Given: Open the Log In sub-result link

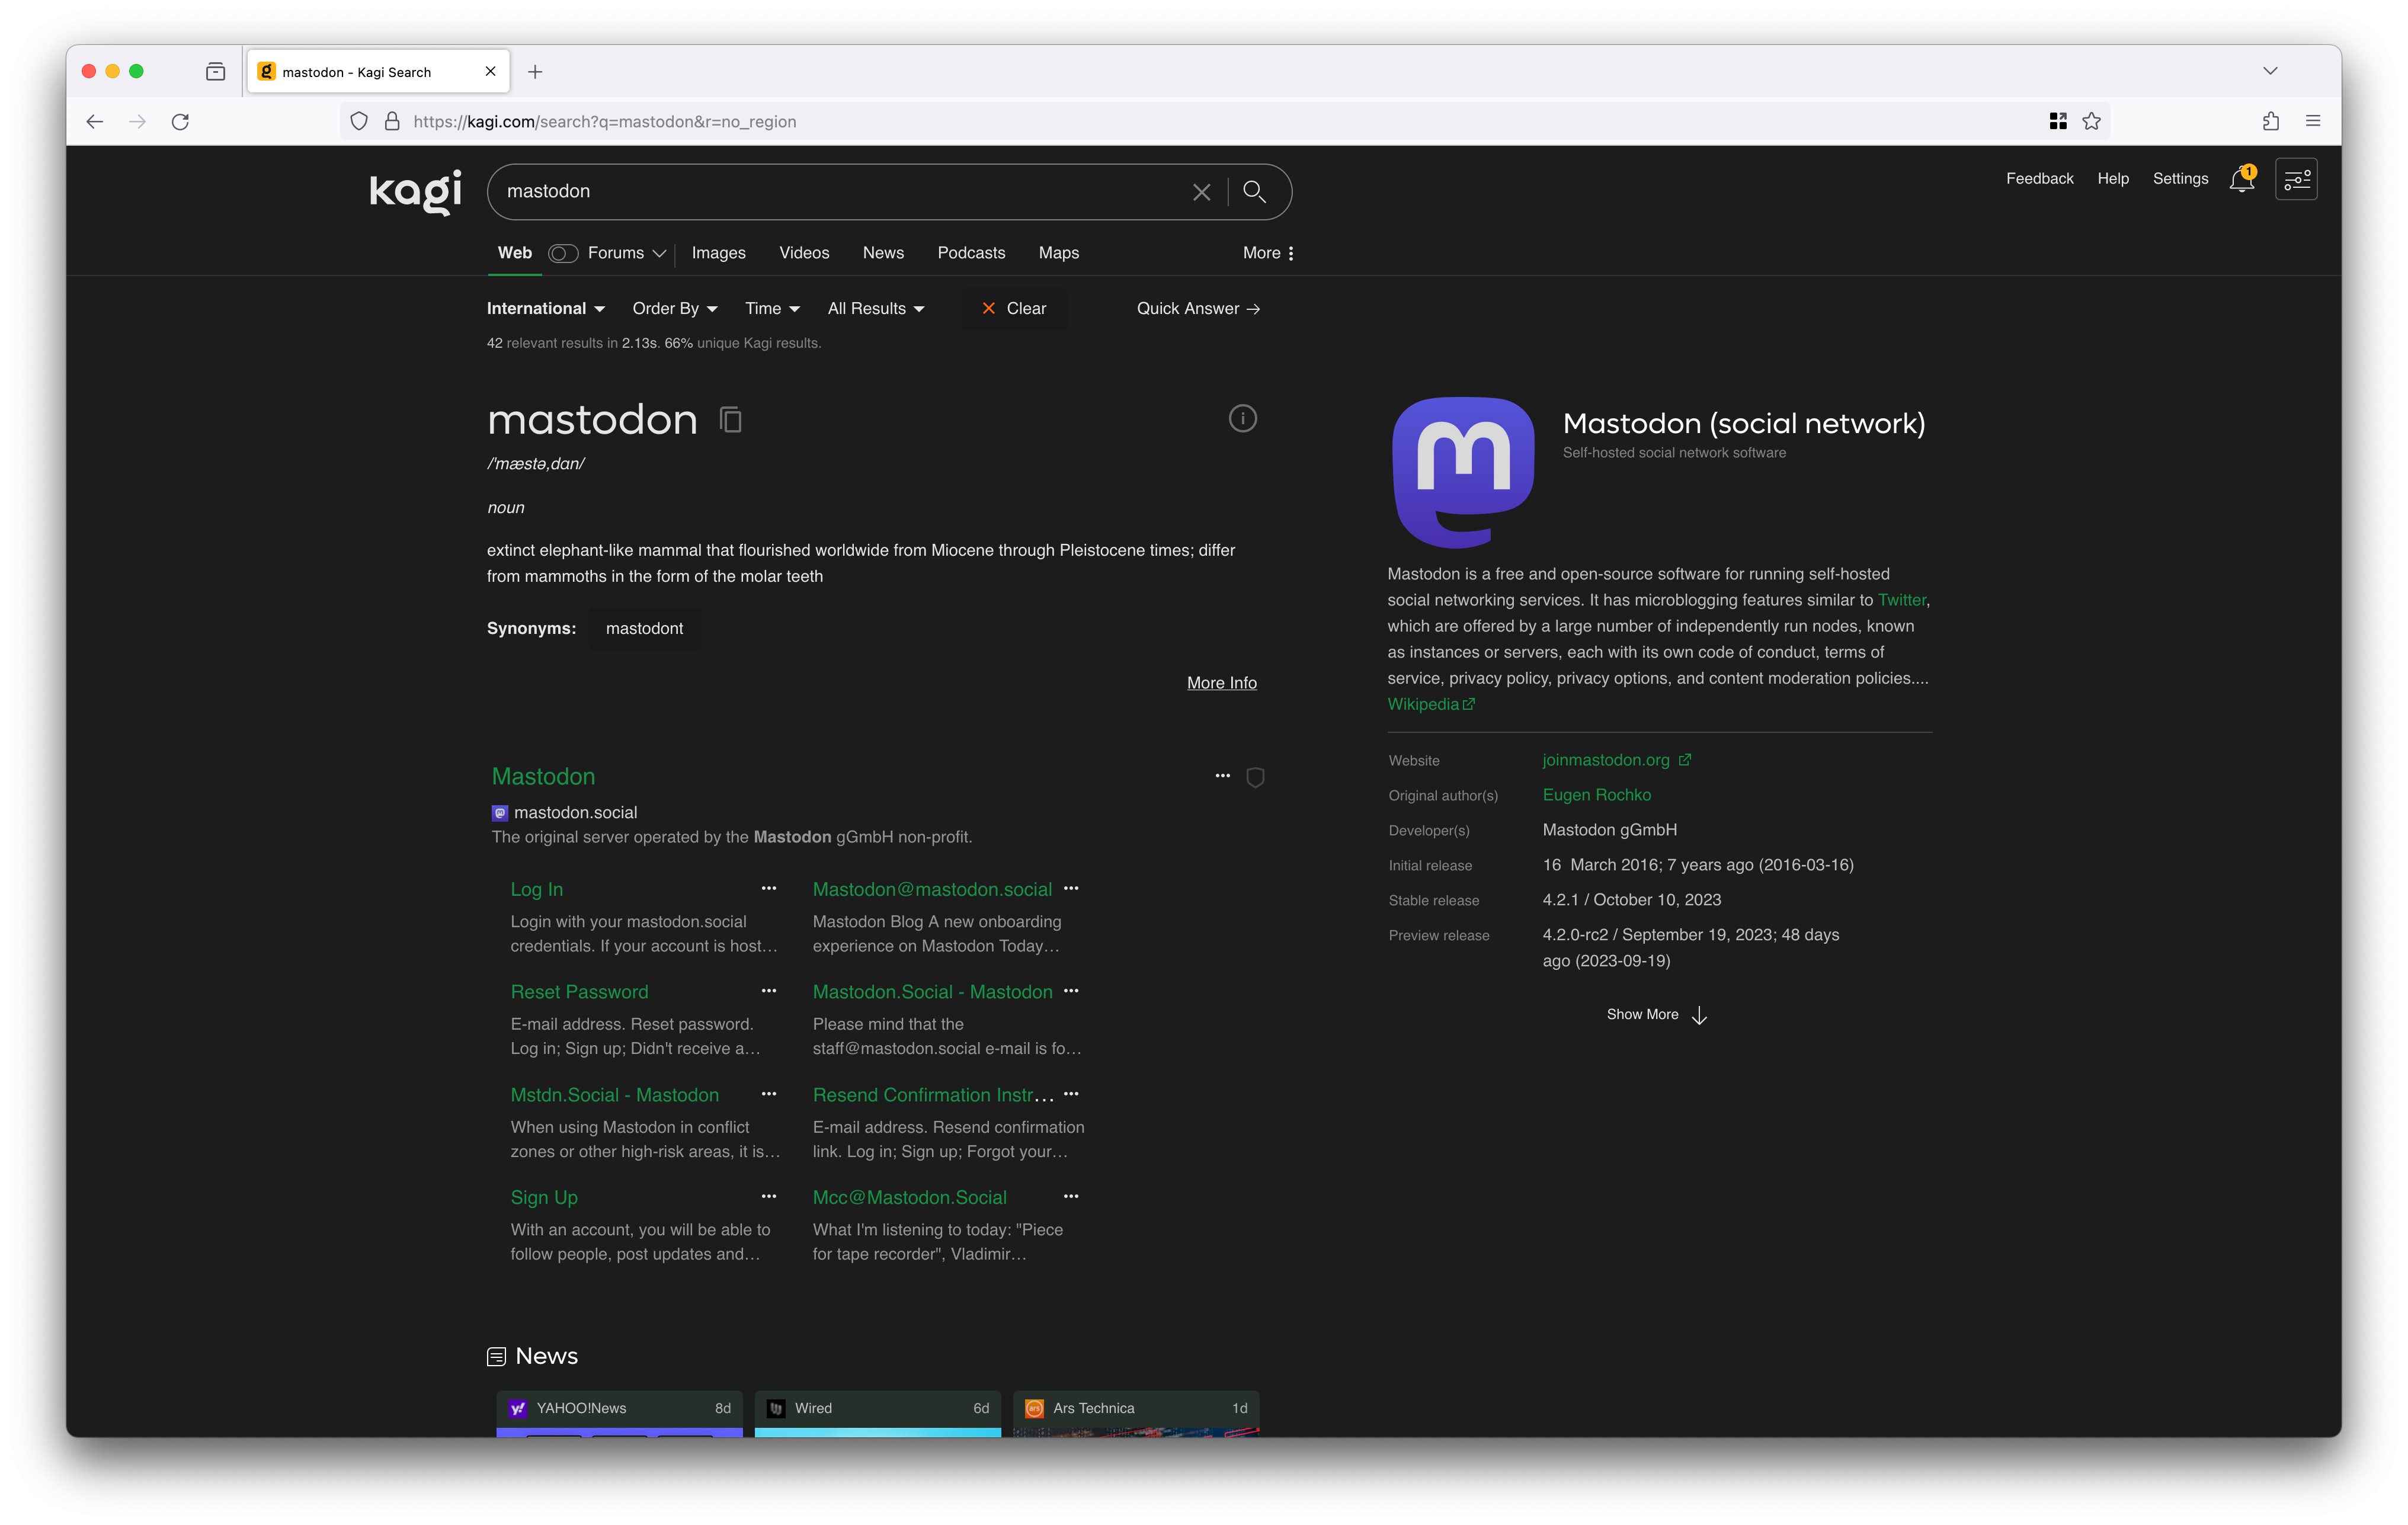Looking at the screenshot, I should [x=536, y=889].
